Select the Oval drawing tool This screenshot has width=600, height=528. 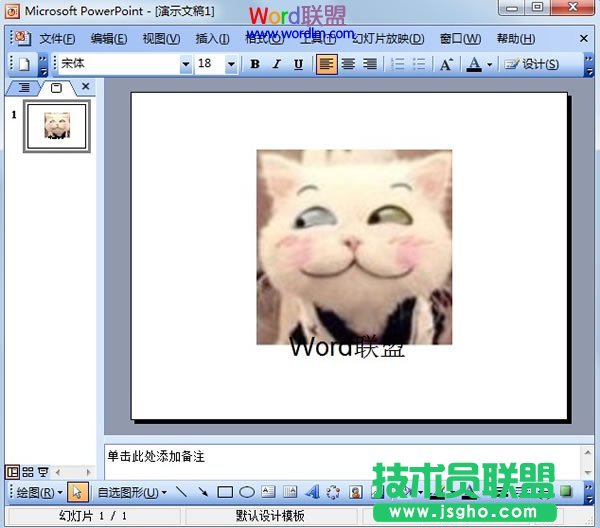click(x=247, y=492)
